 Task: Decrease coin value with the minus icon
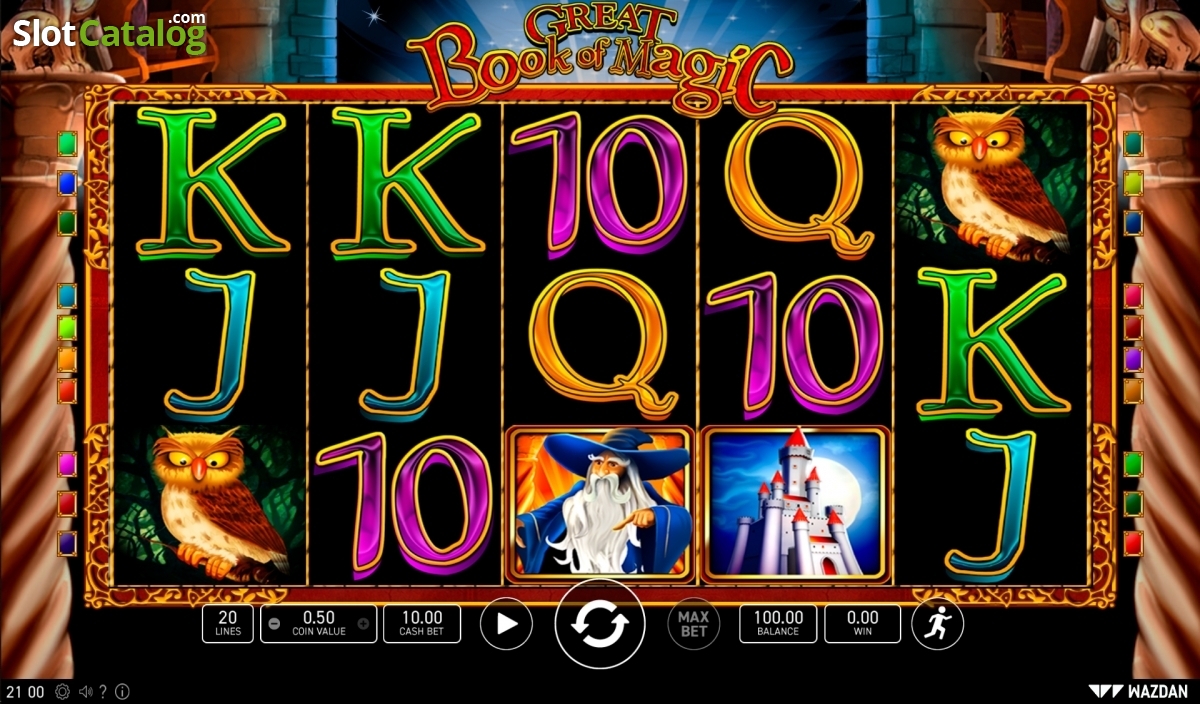click(x=274, y=624)
